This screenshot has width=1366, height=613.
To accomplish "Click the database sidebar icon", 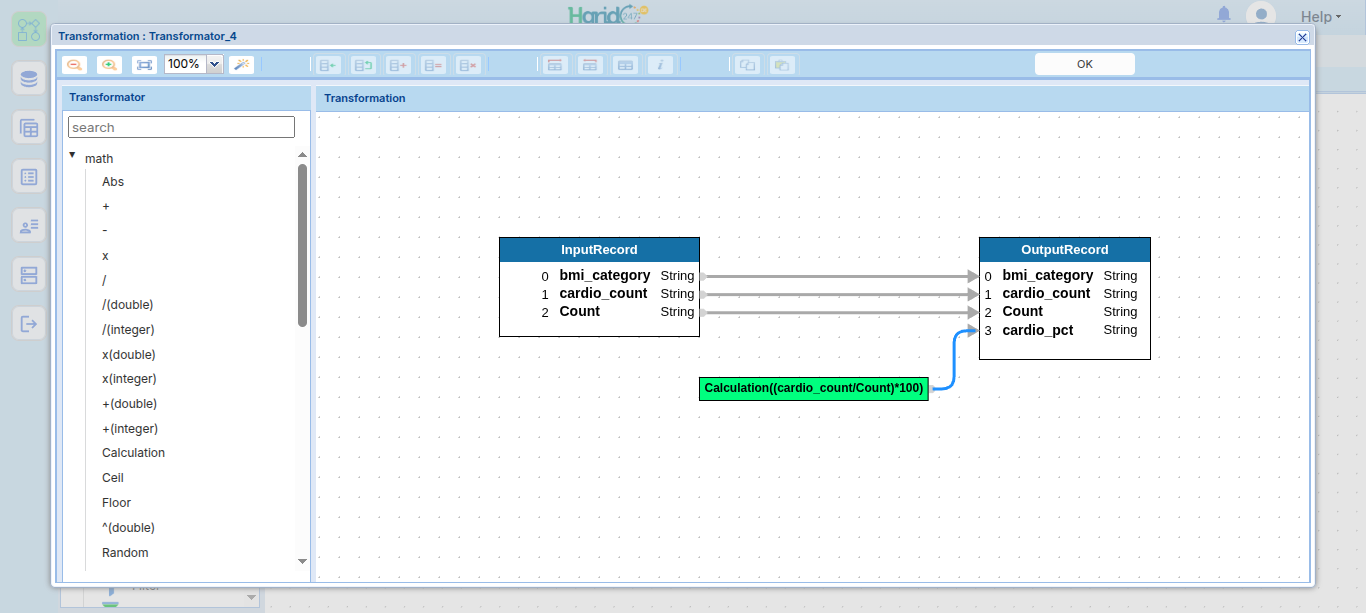I will pos(29,78).
